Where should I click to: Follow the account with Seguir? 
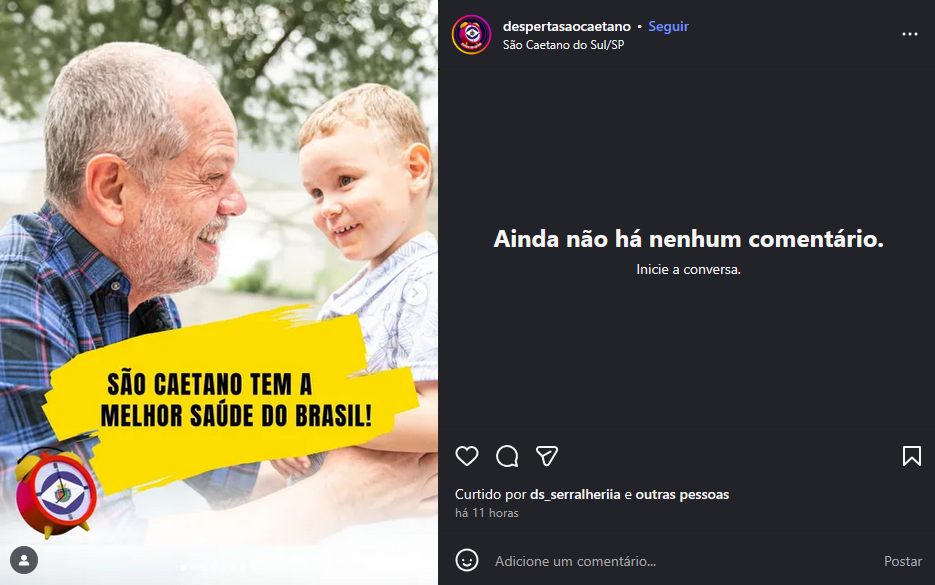tap(668, 26)
